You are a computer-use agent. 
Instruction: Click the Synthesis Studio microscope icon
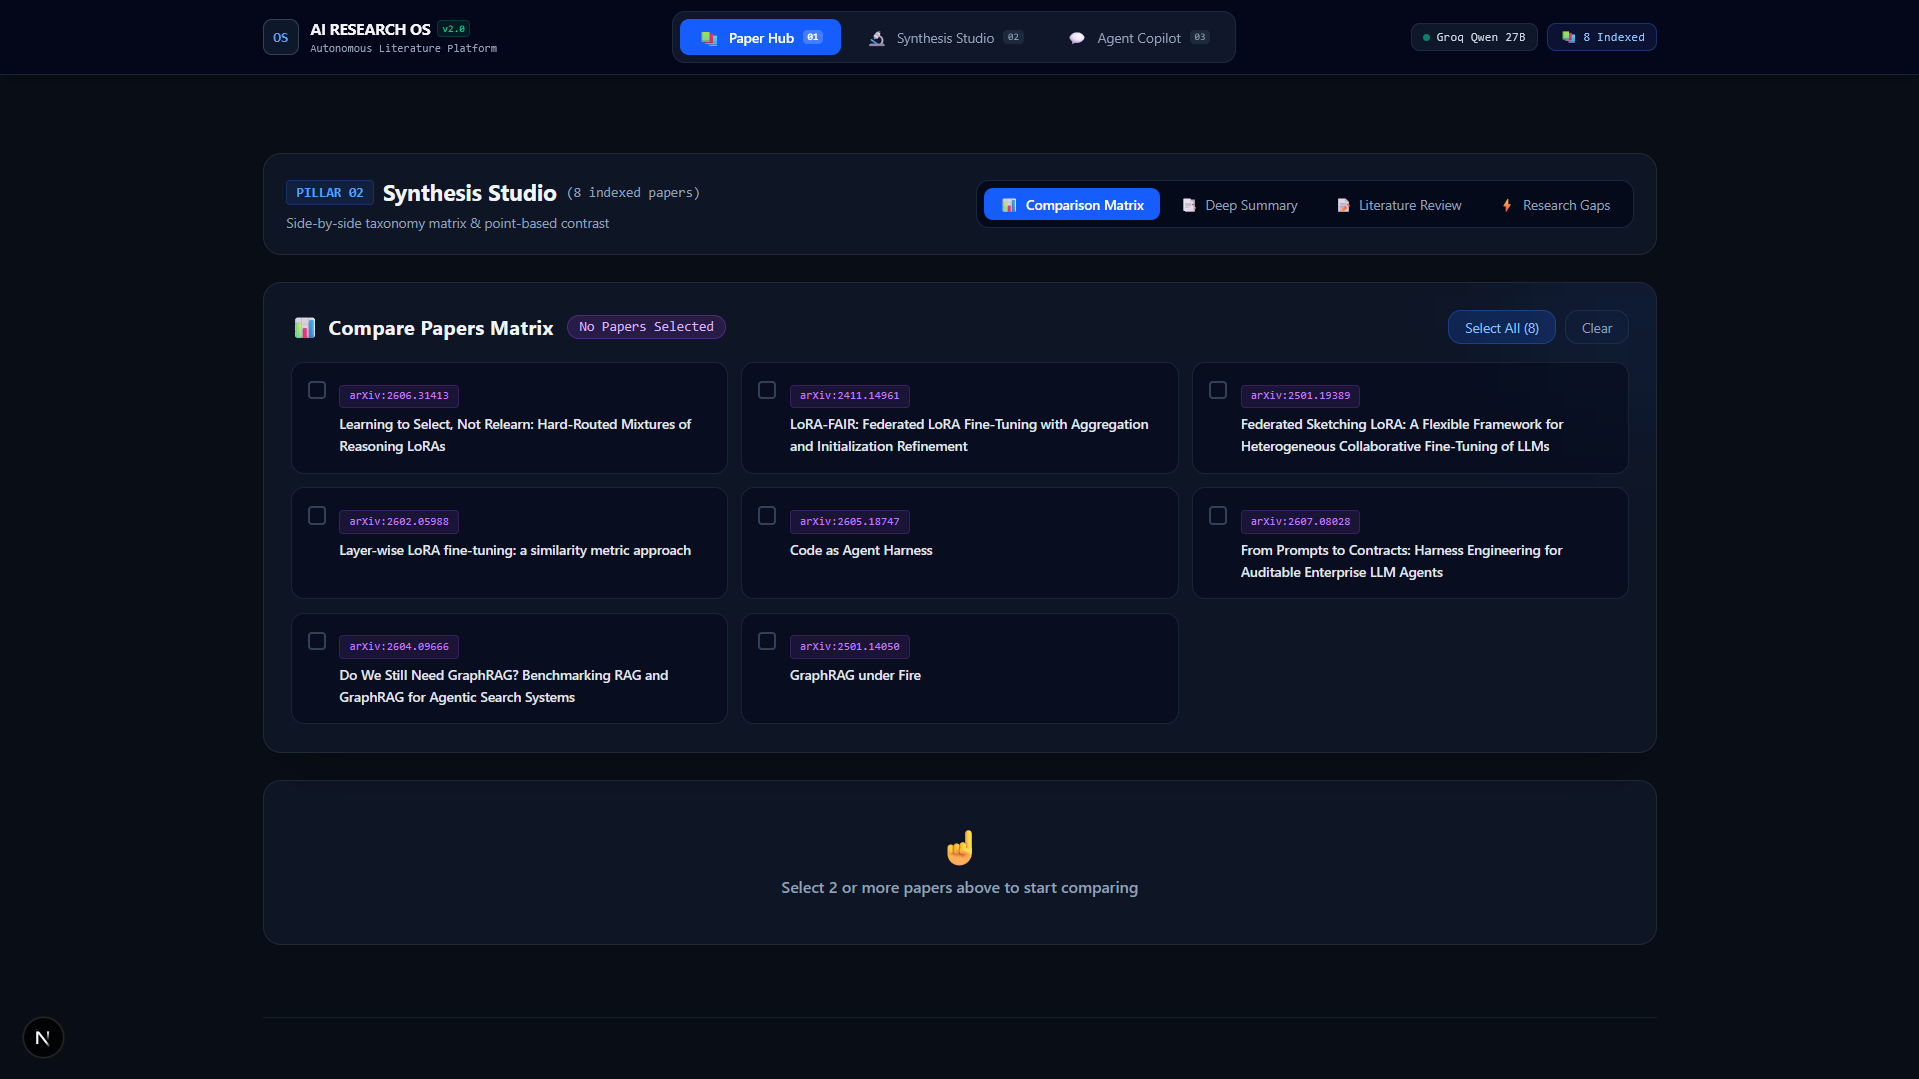[x=877, y=38]
